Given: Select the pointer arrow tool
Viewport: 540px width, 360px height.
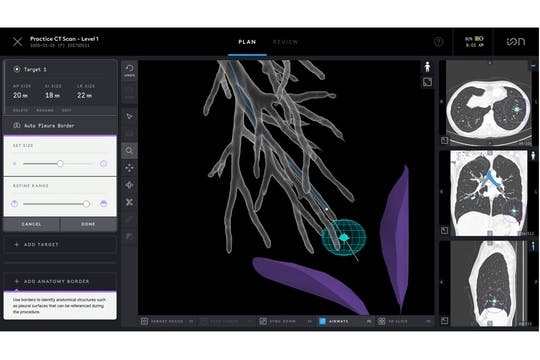Looking at the screenshot, I should tap(129, 116).
